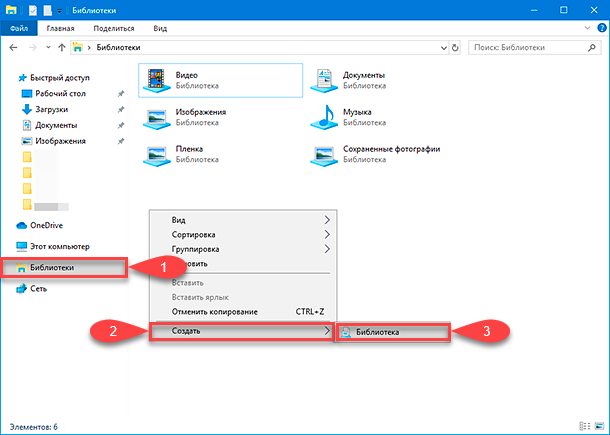Image resolution: width=610 pixels, height=435 pixels.
Task: Open the Изображения library in file pane
Action: (x=157, y=118)
